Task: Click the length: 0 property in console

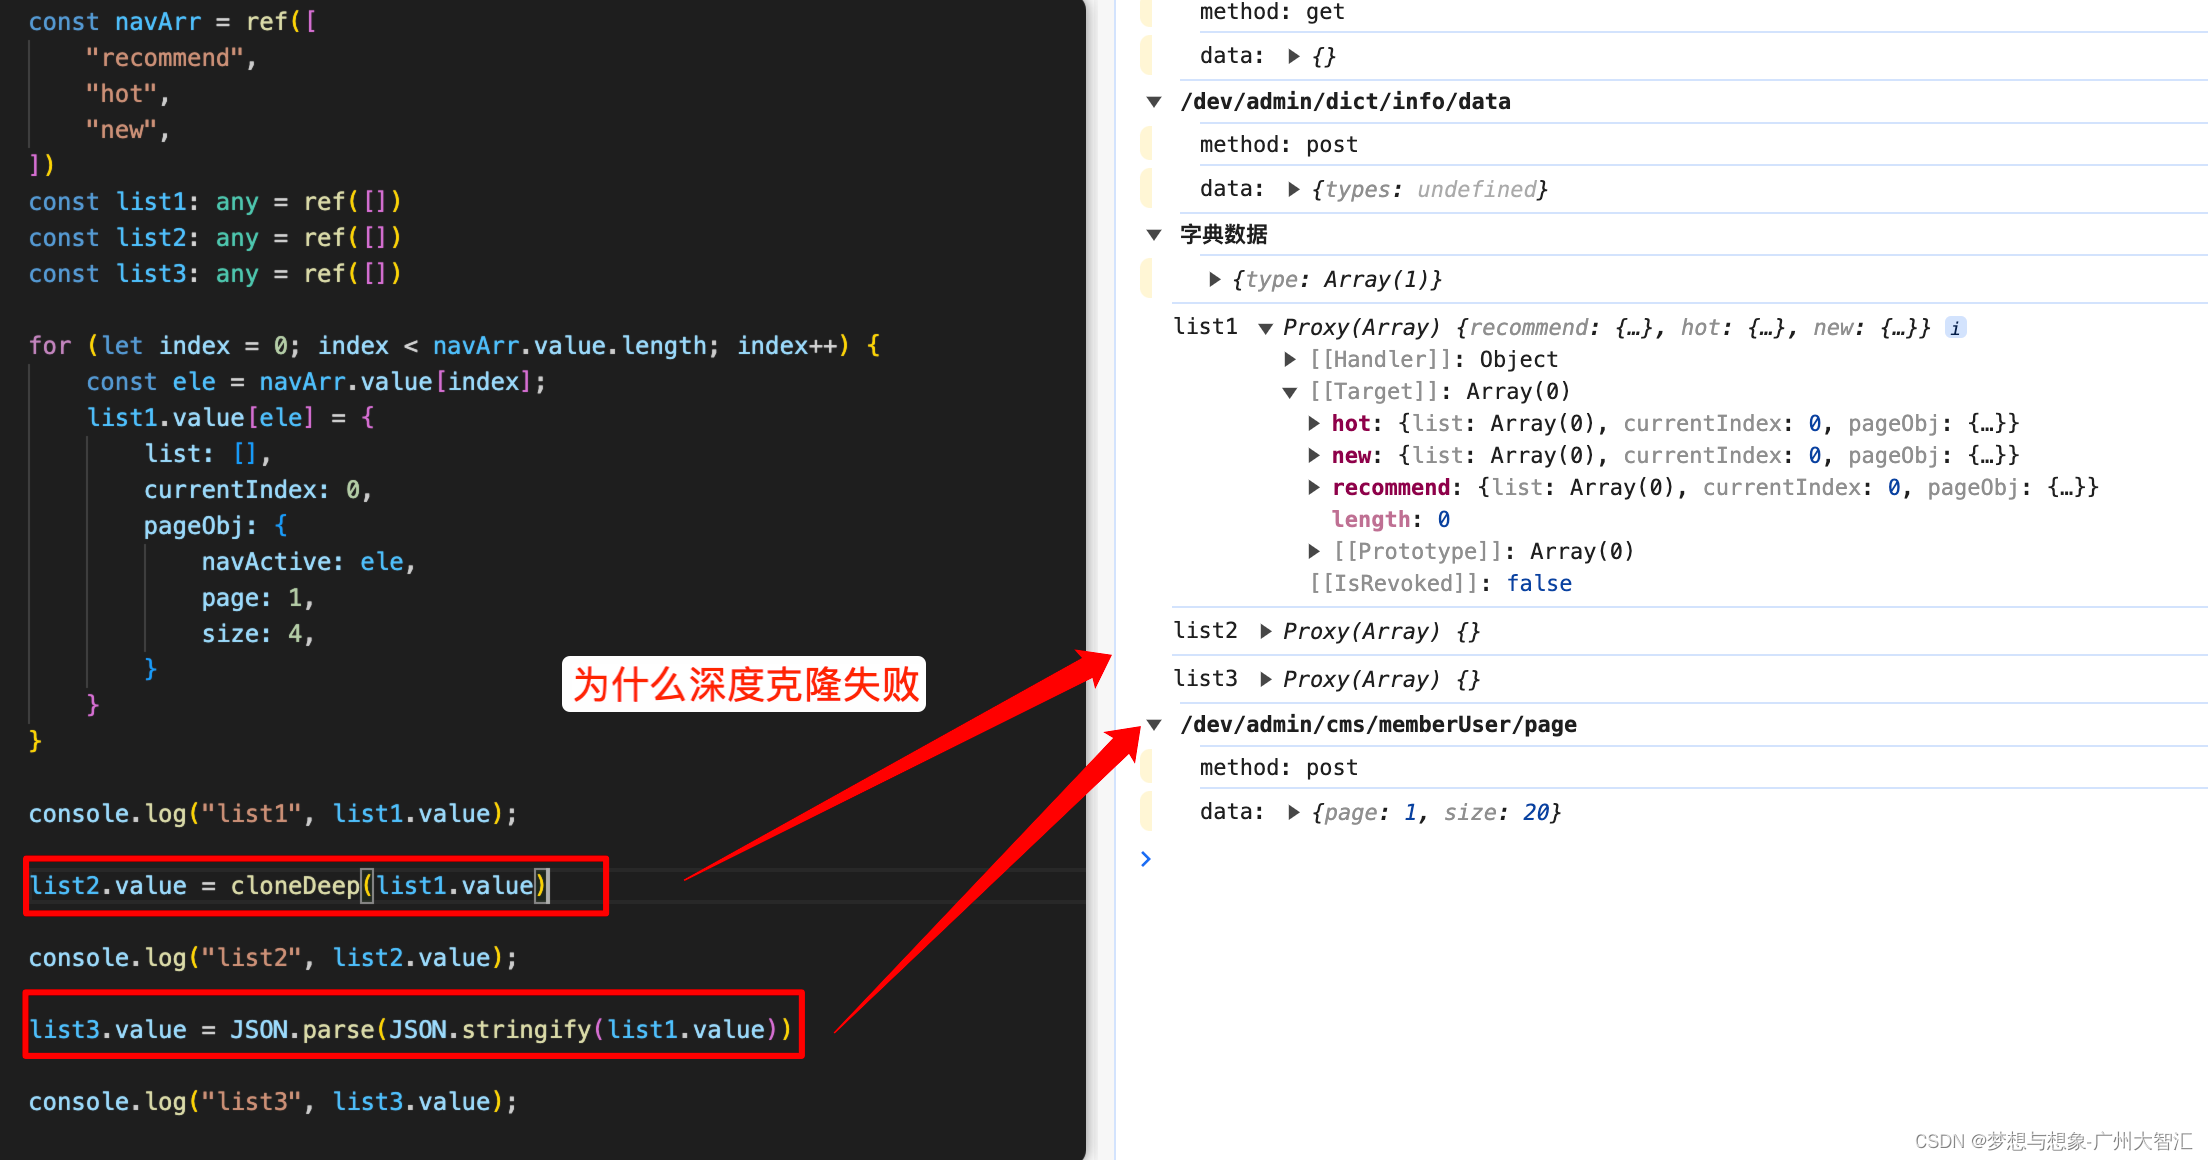Action: coord(1391,519)
